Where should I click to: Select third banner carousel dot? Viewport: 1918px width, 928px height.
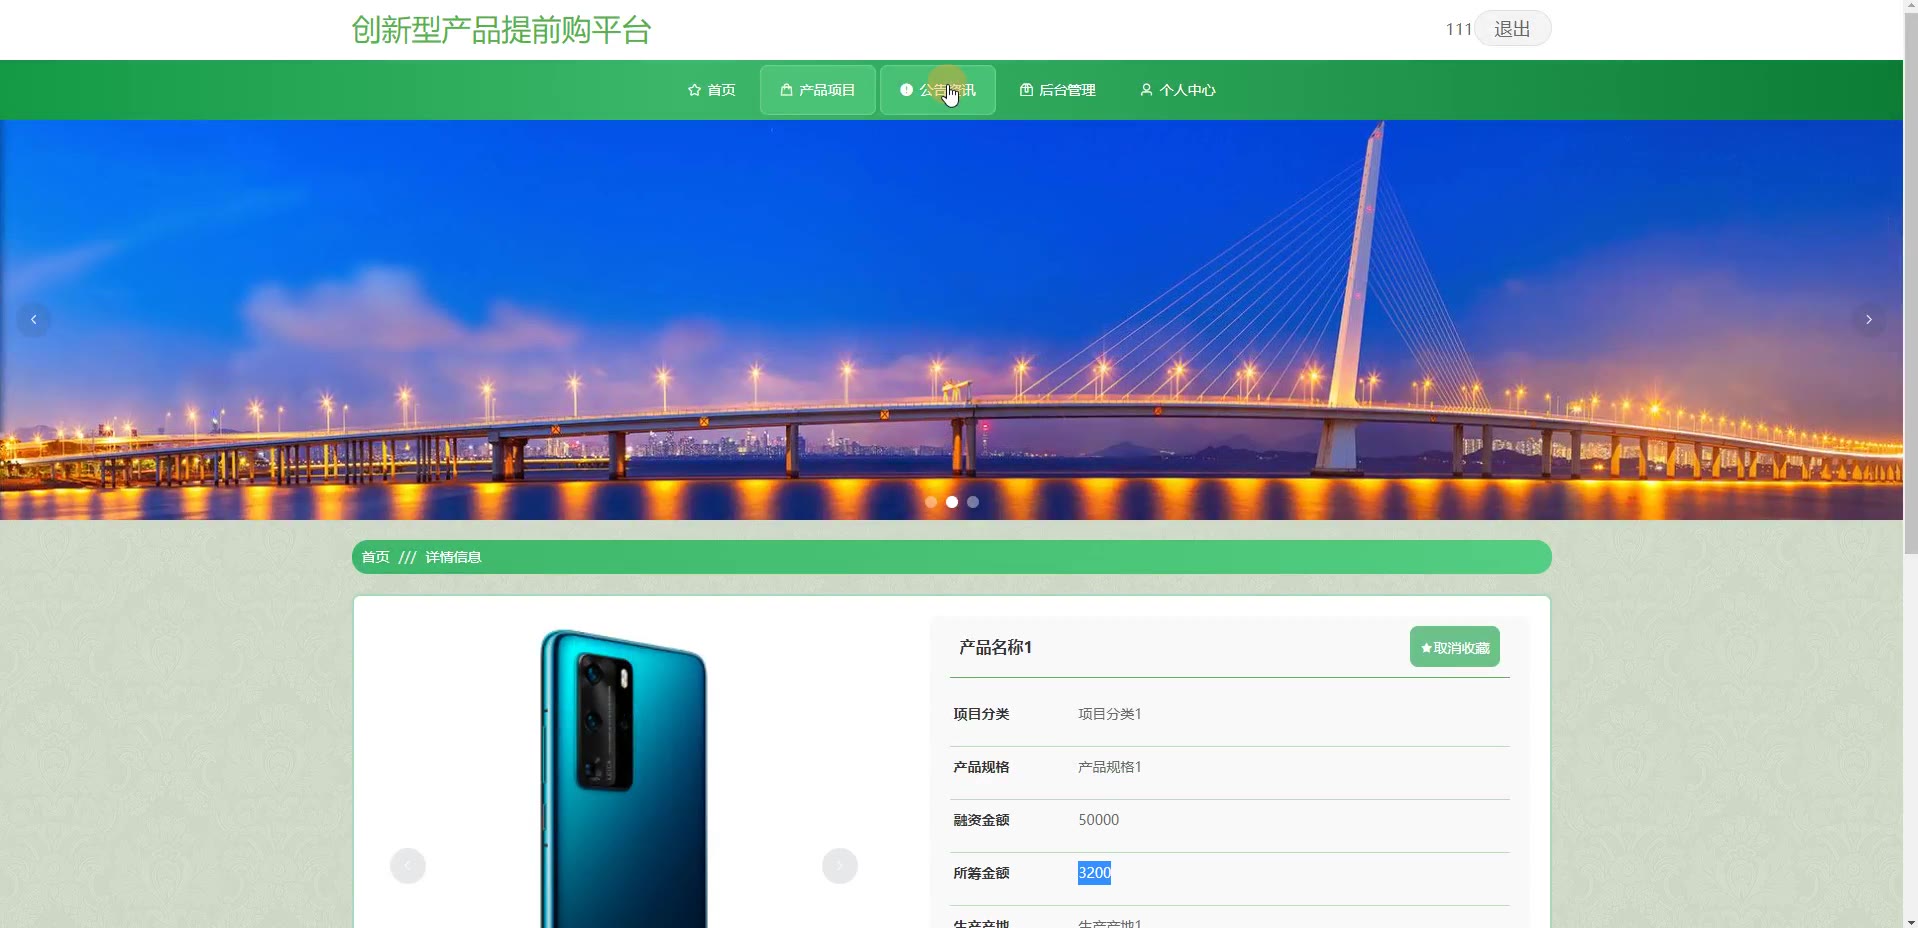[x=973, y=502]
